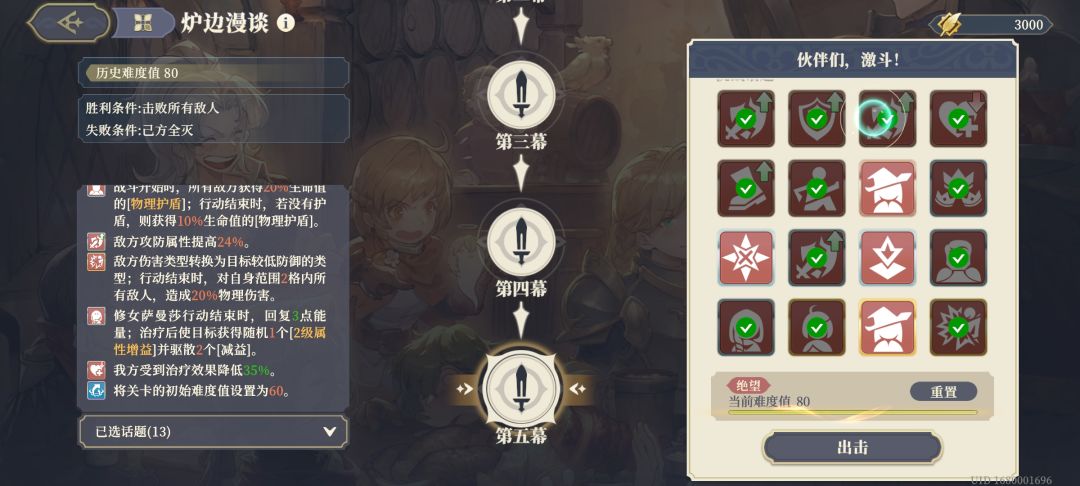Click the 历史难度值 80 banner
Screen dimensions: 1080x486
coord(213,72)
